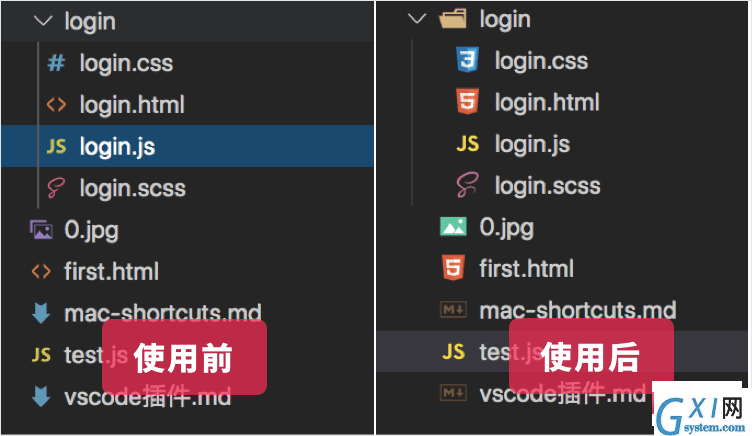Click blue arrow icon beside vscode插件.md
Image resolution: width=752 pixels, height=436 pixels.
tap(41, 397)
